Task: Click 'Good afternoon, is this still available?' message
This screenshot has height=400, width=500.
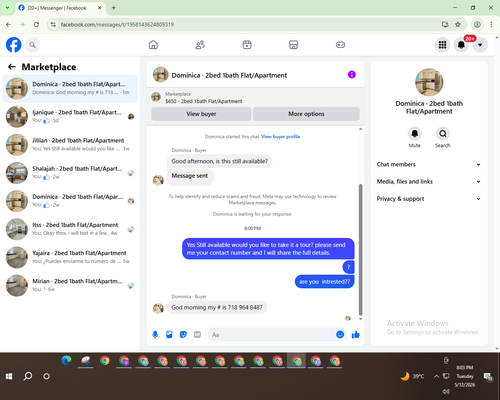Action: [220, 161]
